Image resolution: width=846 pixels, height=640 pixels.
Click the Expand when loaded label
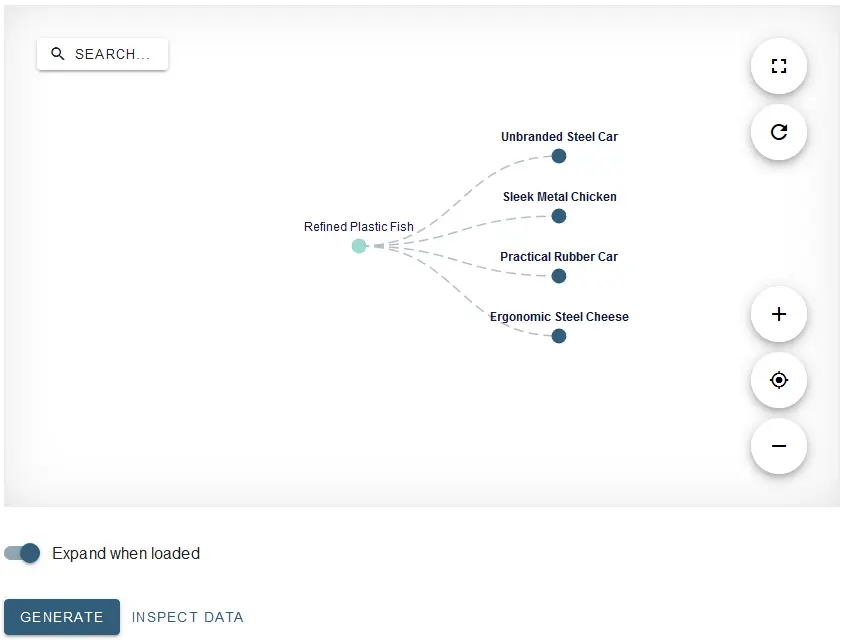[126, 554]
